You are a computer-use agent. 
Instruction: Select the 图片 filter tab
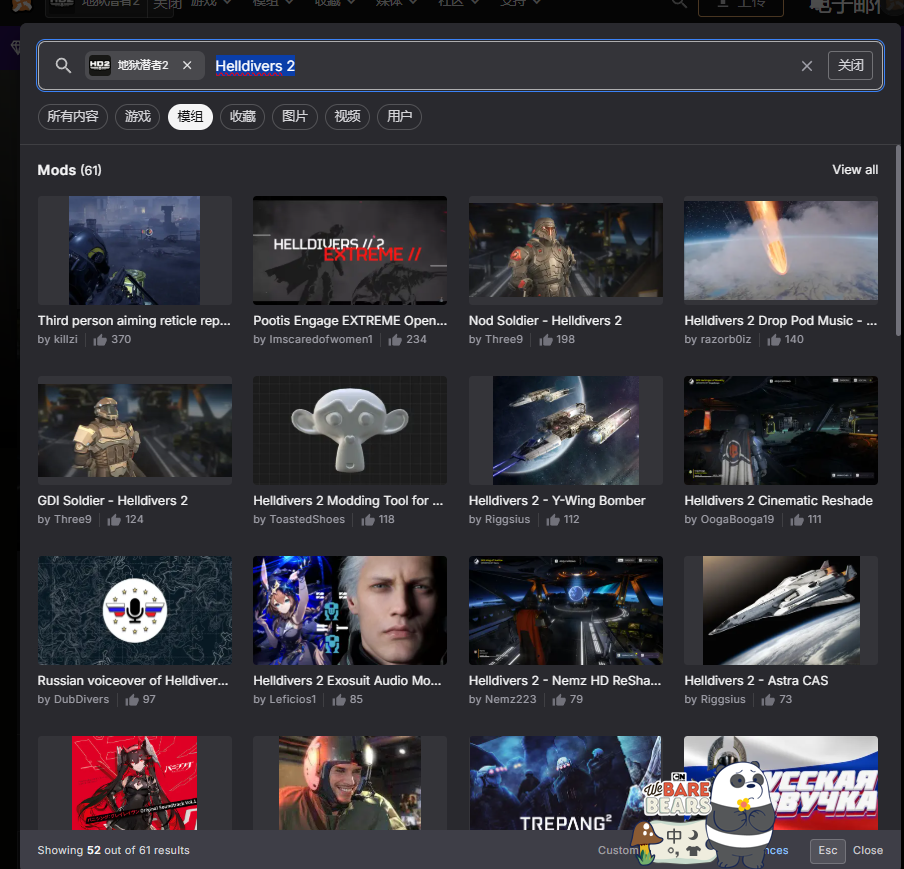click(295, 117)
